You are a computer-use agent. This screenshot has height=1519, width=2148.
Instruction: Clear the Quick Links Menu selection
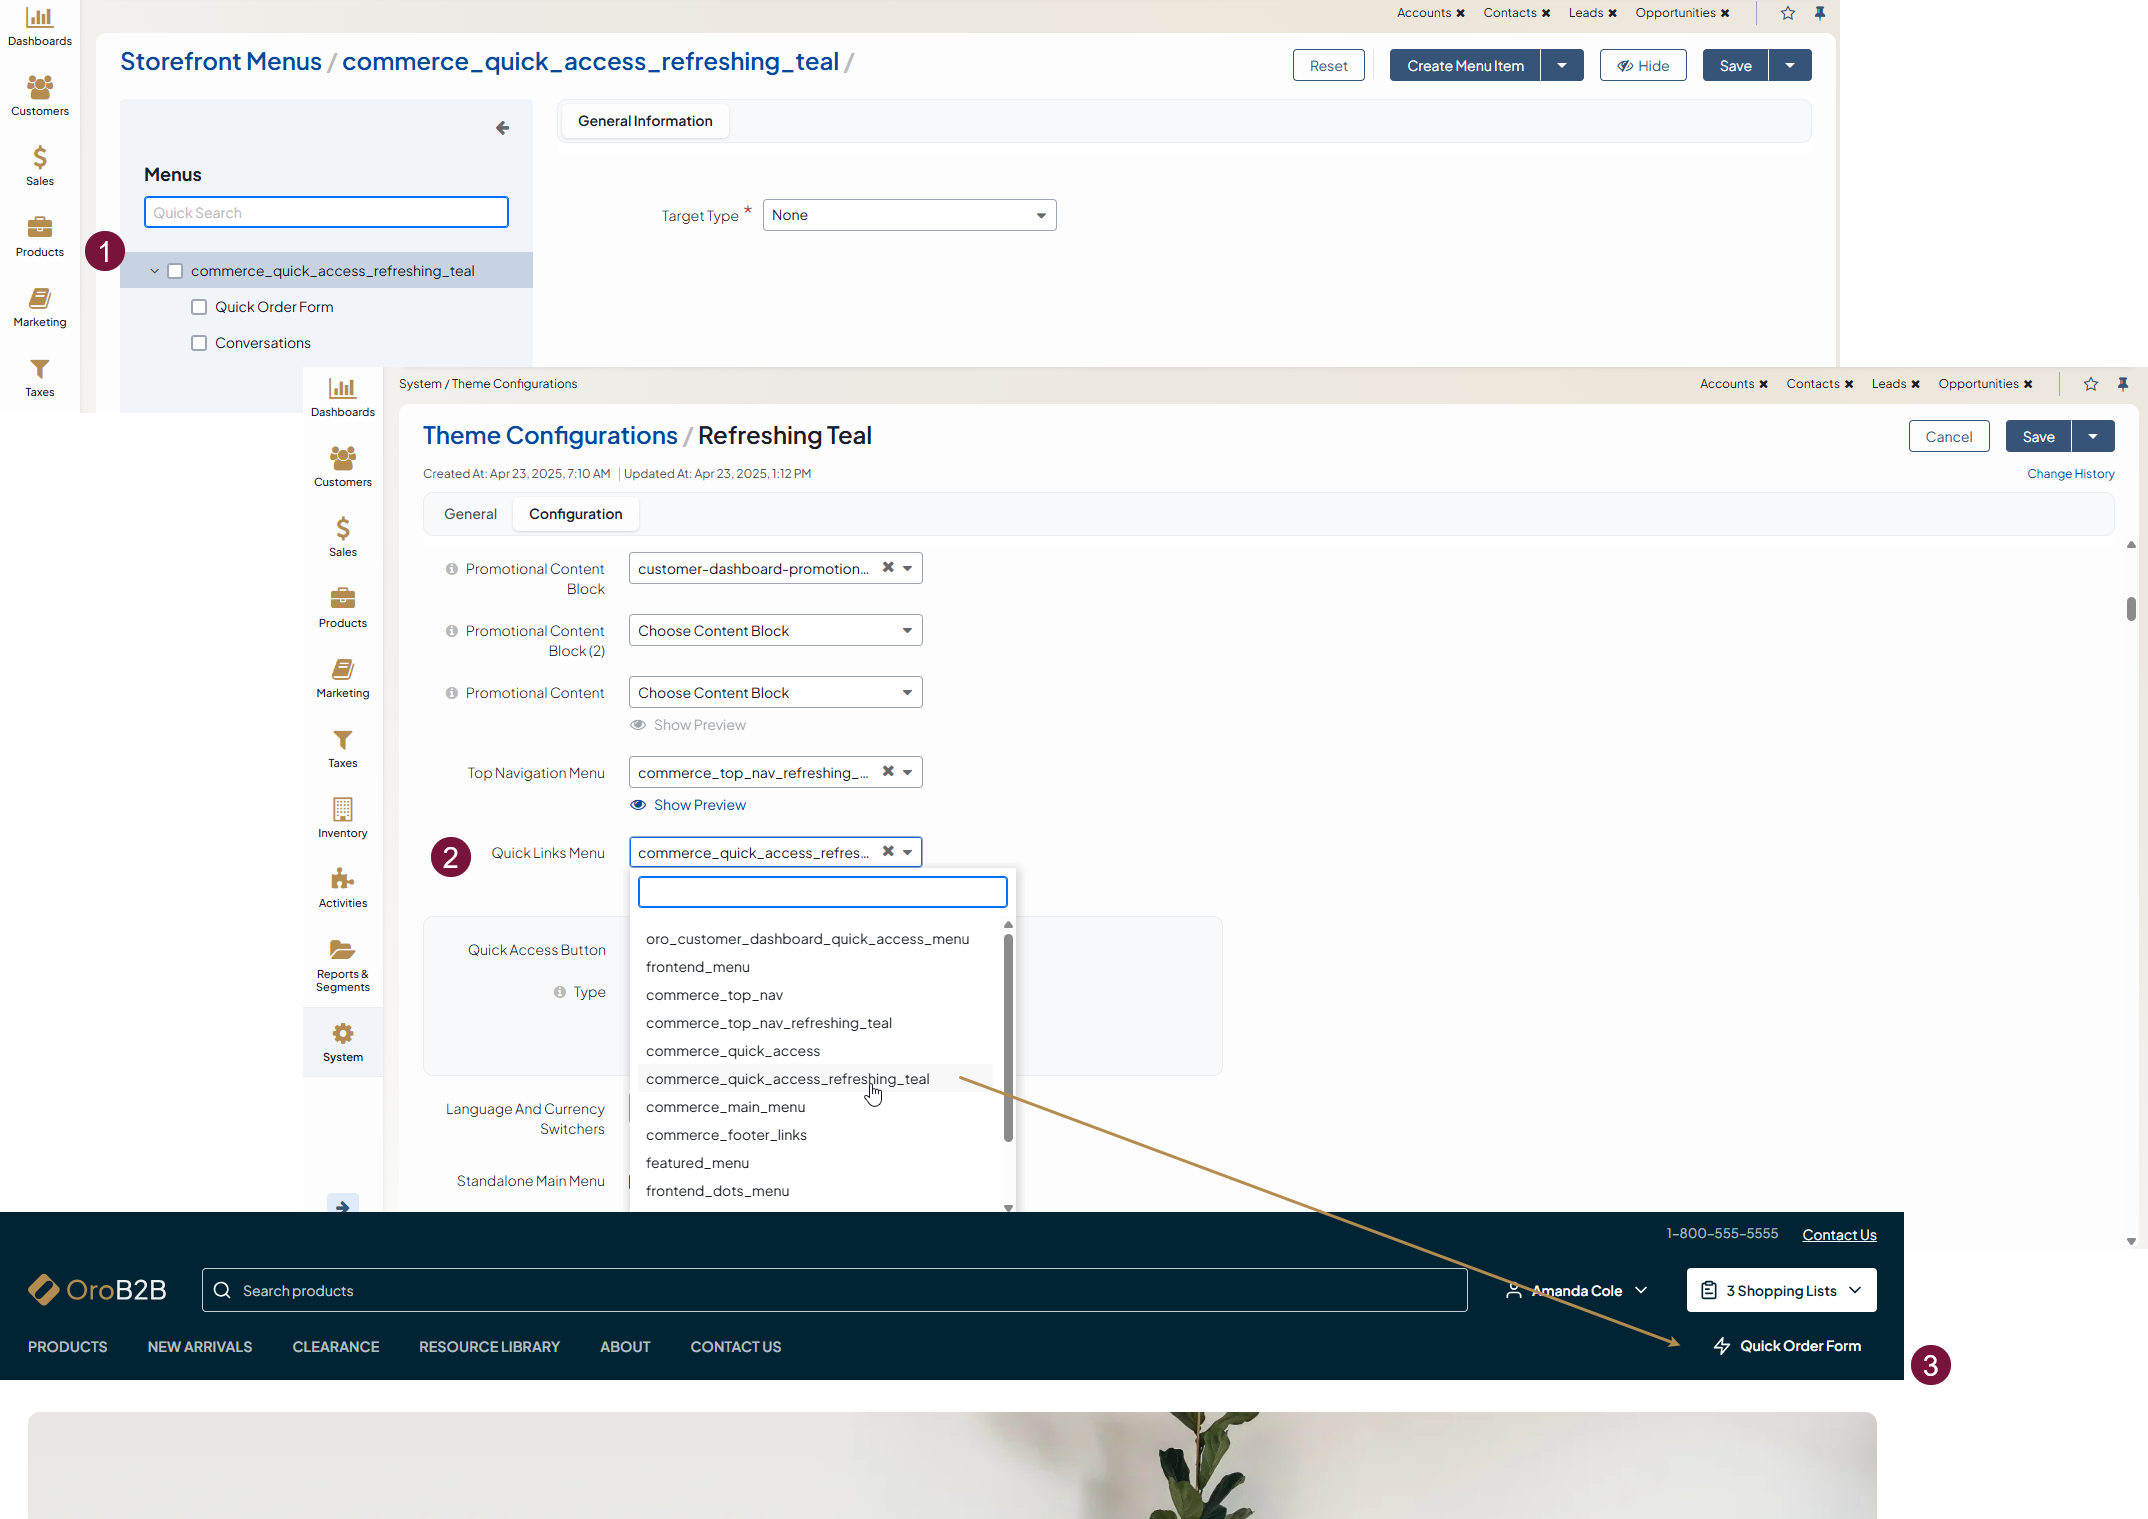888,852
